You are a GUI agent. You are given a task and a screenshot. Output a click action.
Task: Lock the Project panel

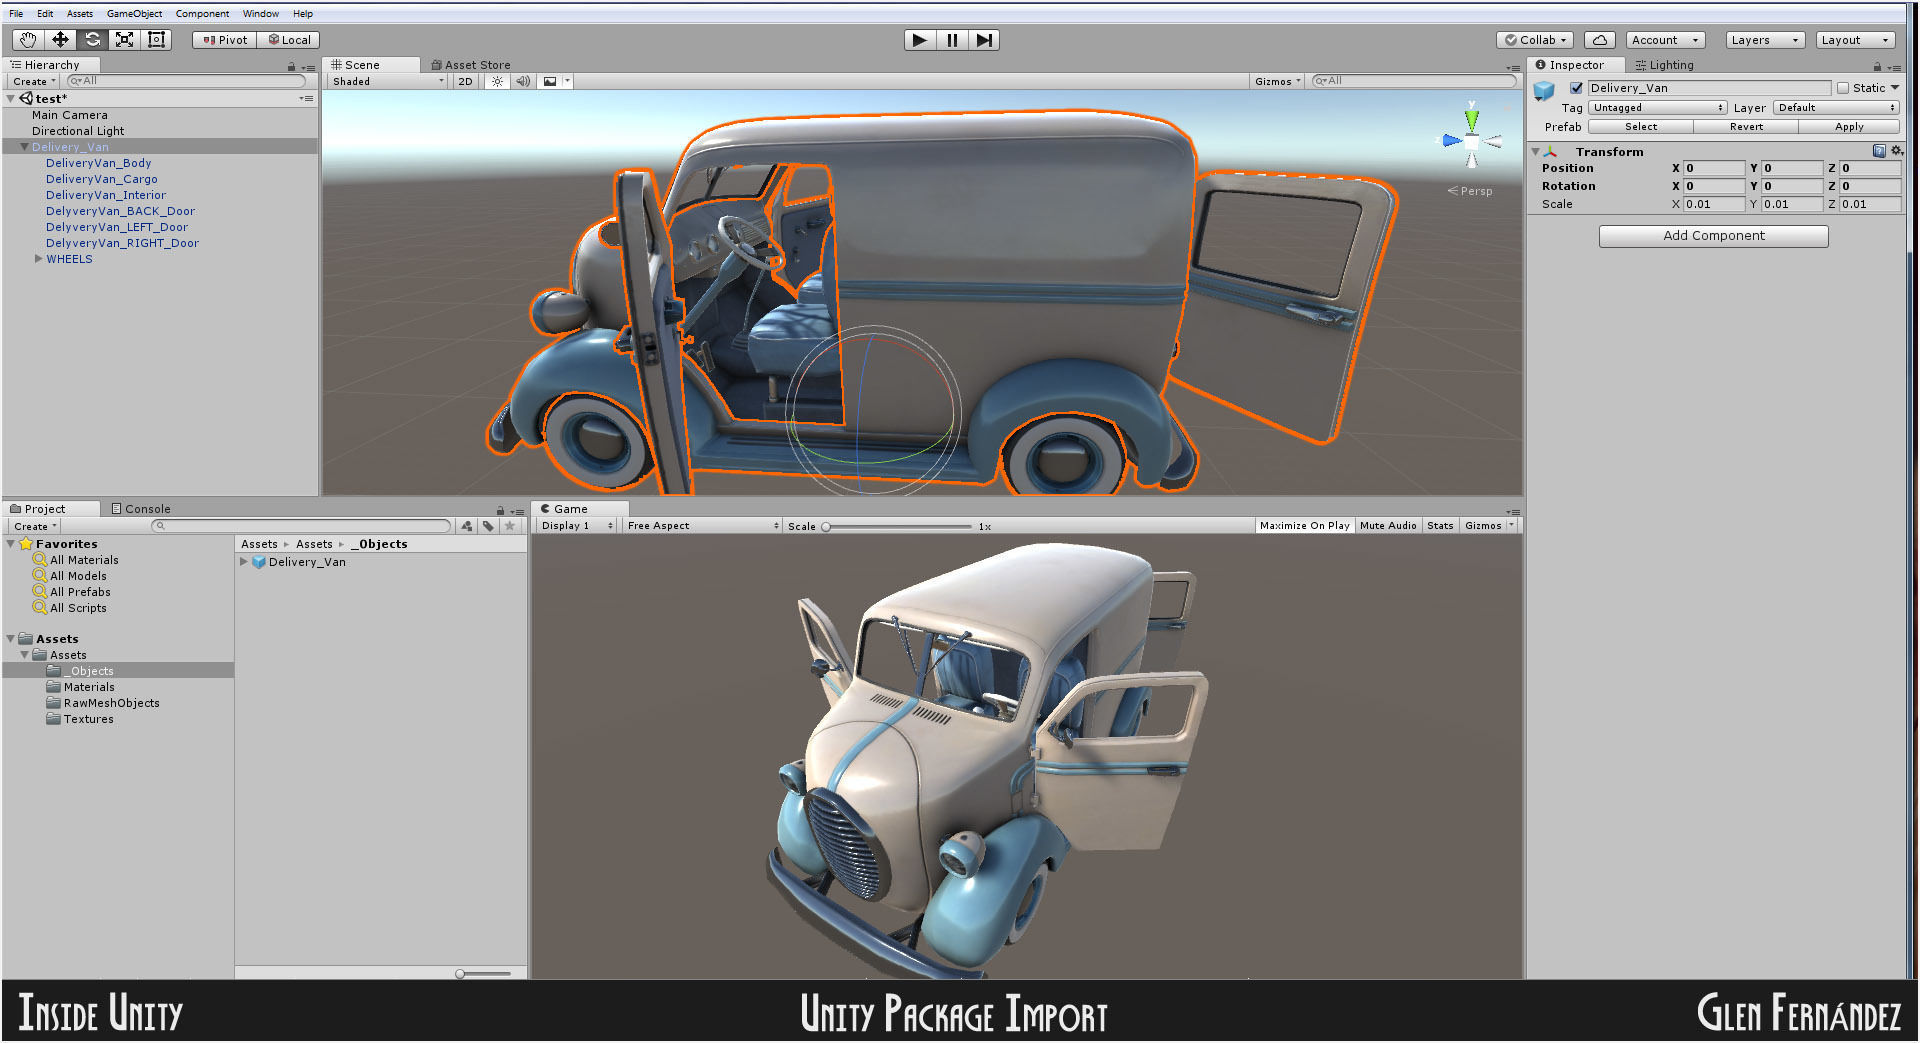pyautogui.click(x=500, y=510)
